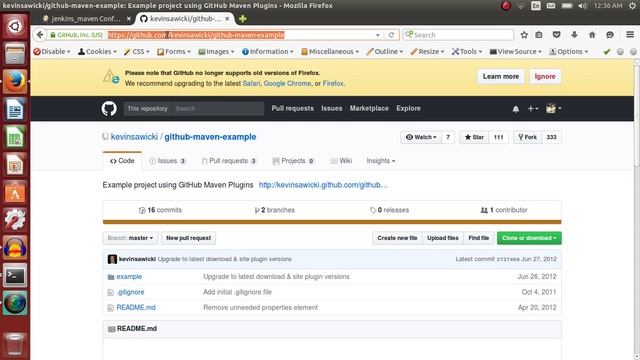Viewport: 640px width, 360px height.
Task: Click the Firefox Search box
Action: coord(458,35)
